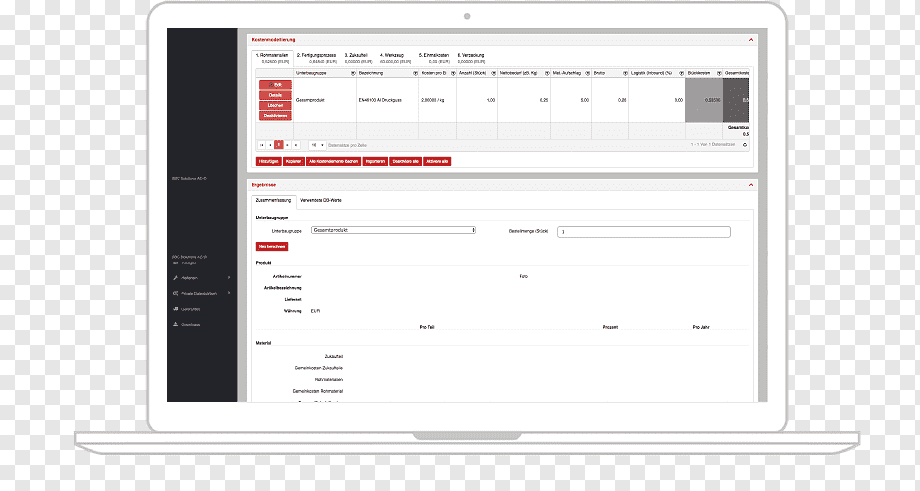
Task: Switch to the 2. Fertigungsprozess tab
Action: tap(316, 57)
